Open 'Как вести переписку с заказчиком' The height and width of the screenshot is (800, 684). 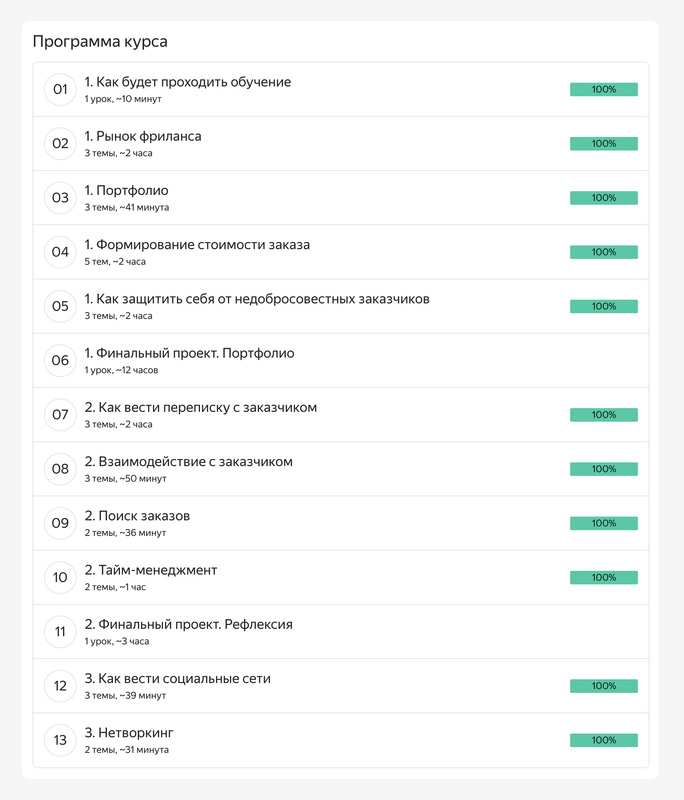200,408
